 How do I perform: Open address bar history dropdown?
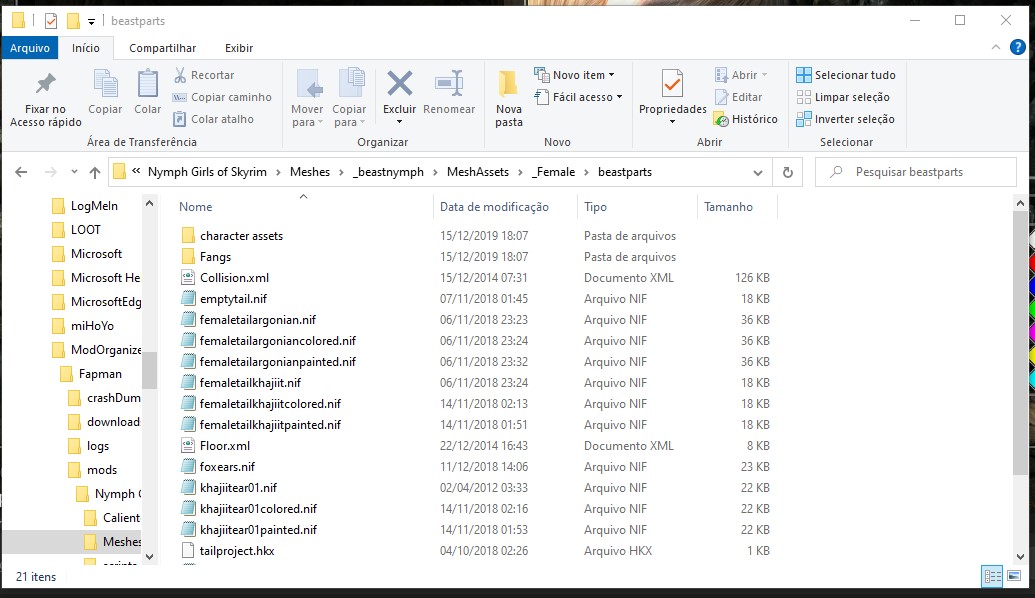(x=758, y=172)
